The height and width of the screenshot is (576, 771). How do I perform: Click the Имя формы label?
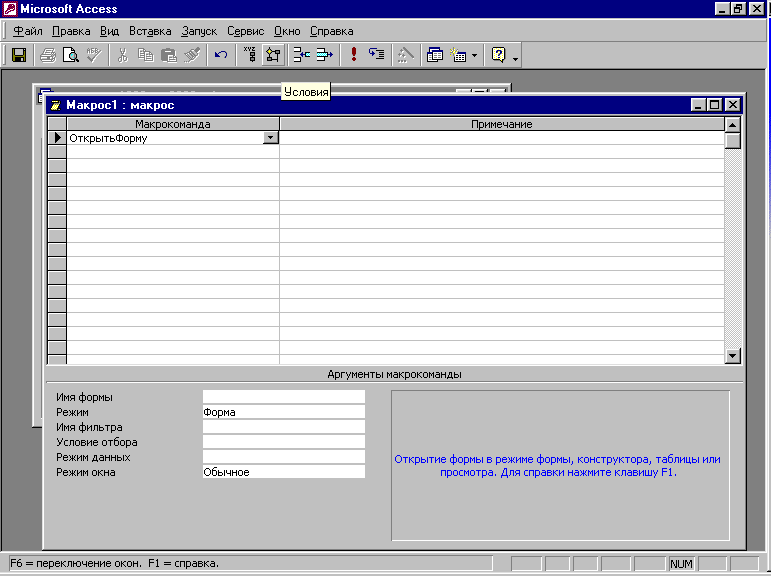tap(84, 397)
